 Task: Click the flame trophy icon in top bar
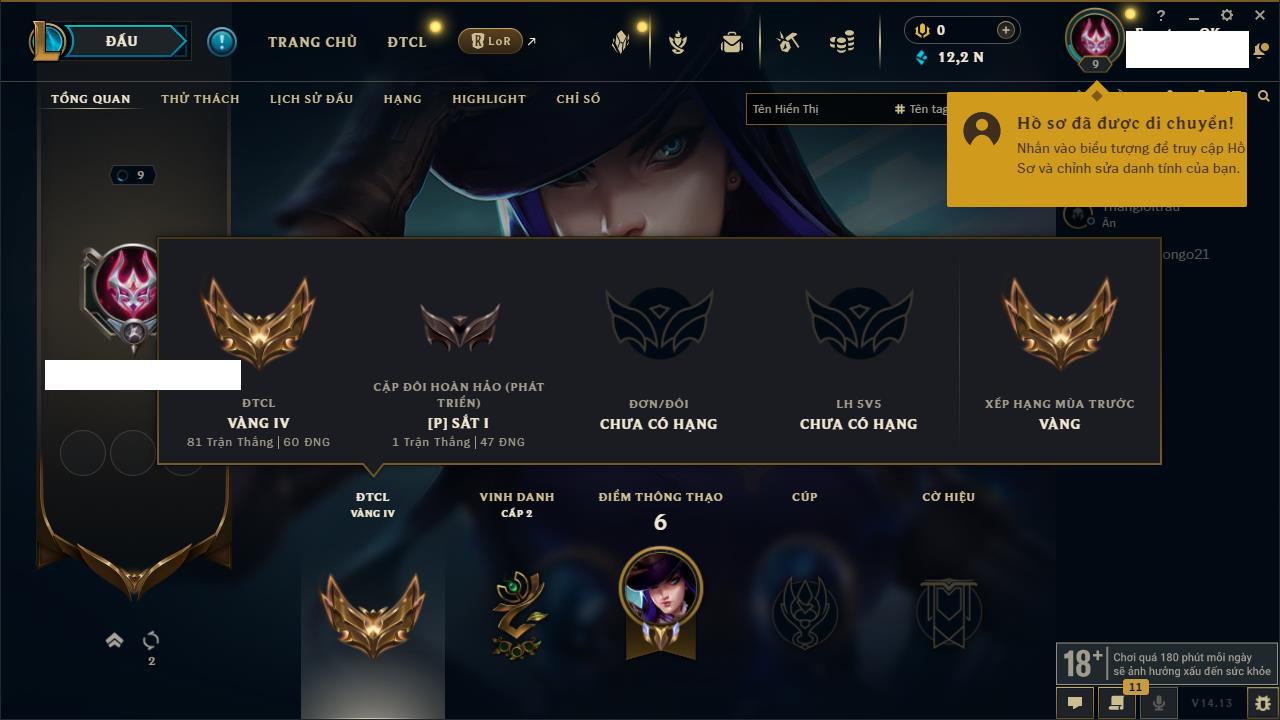coord(678,42)
